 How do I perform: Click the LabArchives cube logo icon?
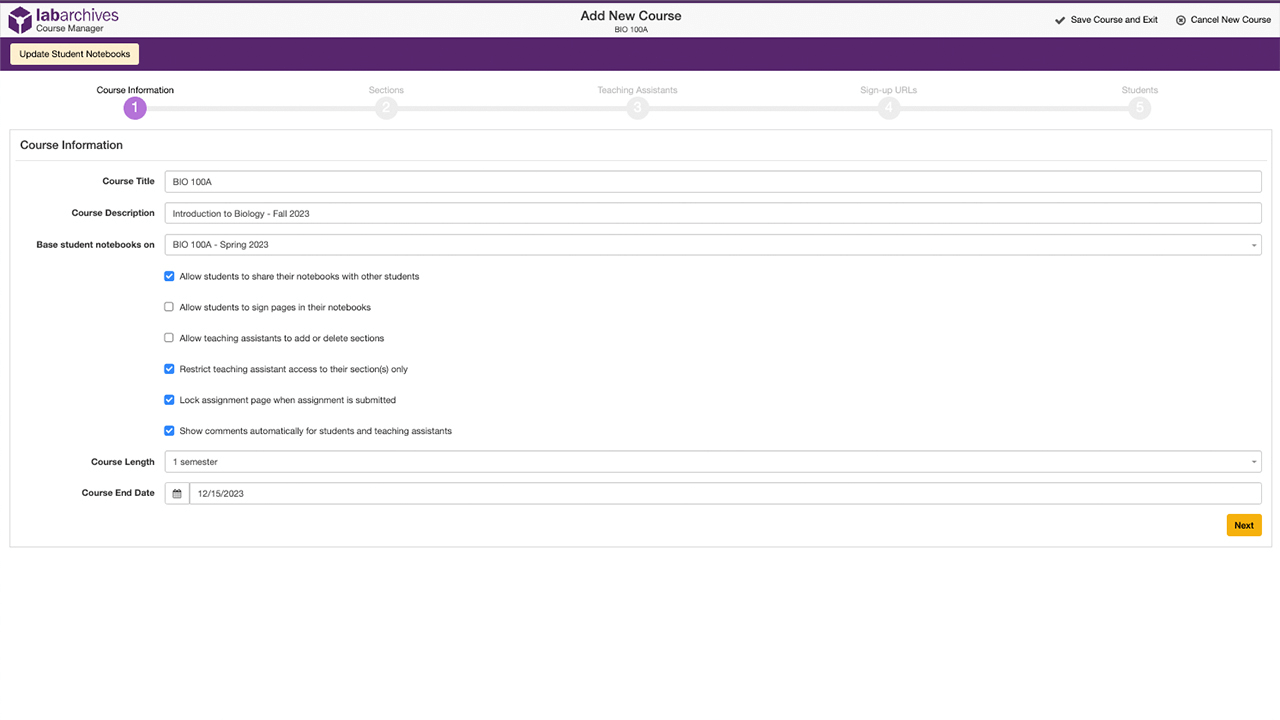[20, 19]
